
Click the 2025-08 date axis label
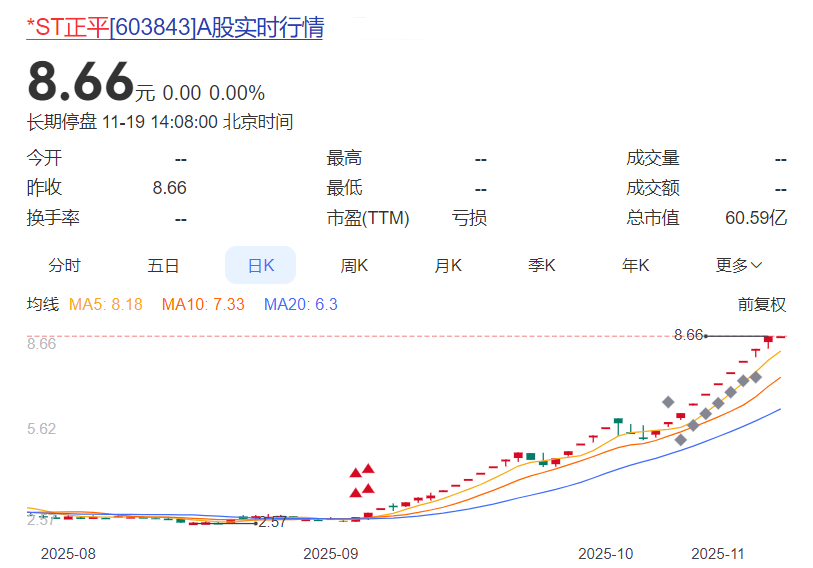68,554
